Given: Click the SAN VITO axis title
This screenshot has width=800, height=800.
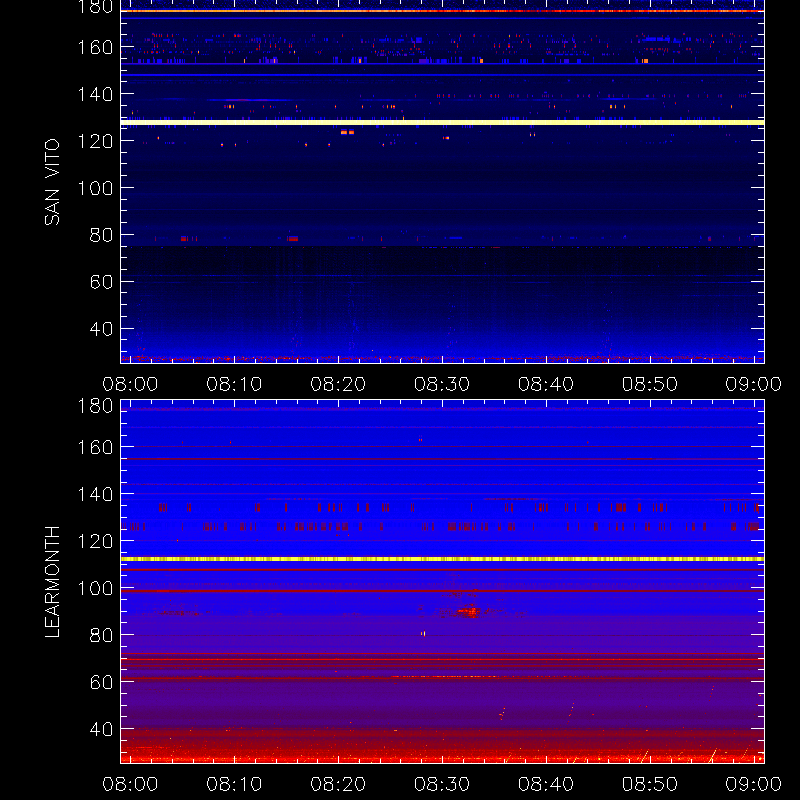Looking at the screenshot, I should coord(52,182).
